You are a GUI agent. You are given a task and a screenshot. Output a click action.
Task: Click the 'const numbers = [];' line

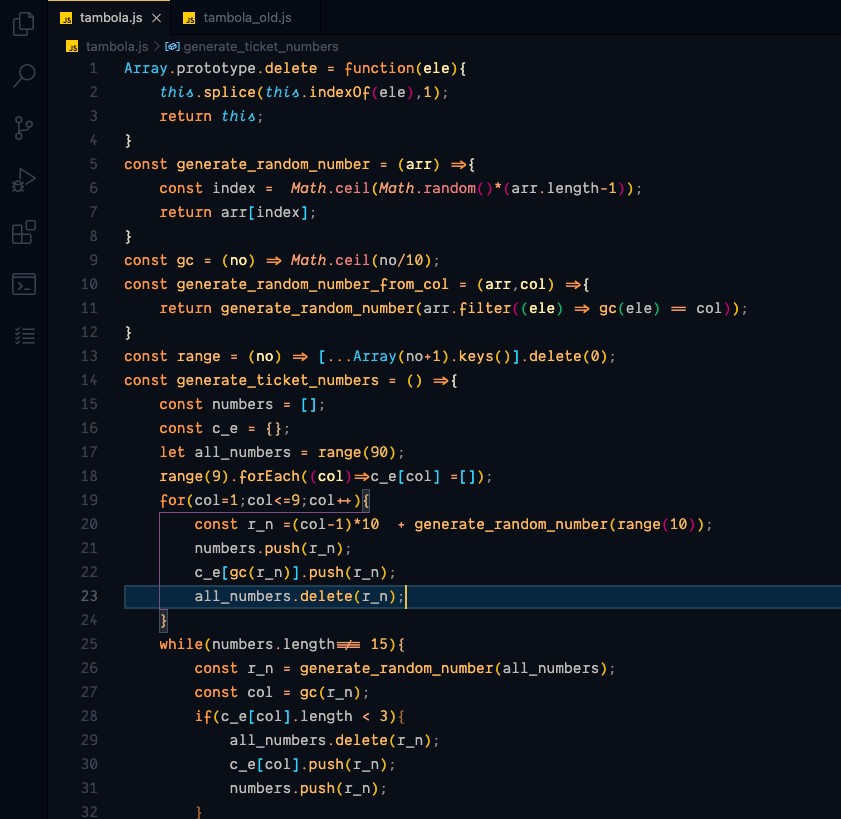[x=242, y=404]
